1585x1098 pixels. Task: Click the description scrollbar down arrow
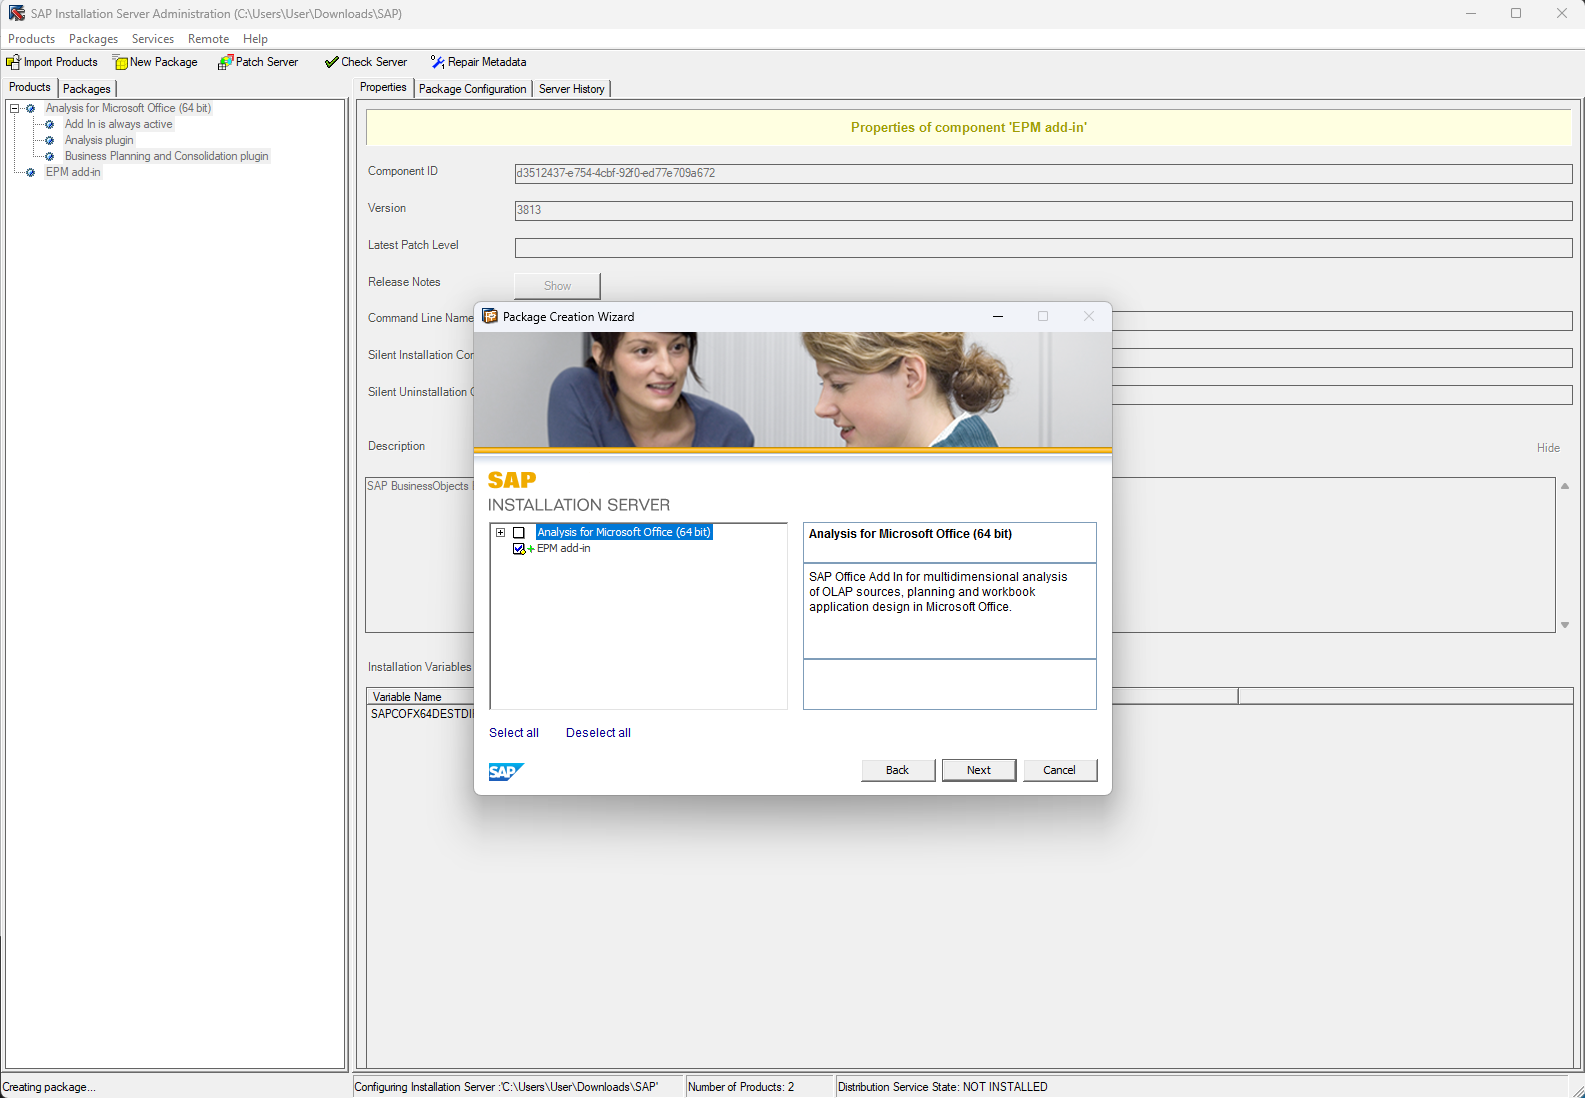pyautogui.click(x=1565, y=625)
